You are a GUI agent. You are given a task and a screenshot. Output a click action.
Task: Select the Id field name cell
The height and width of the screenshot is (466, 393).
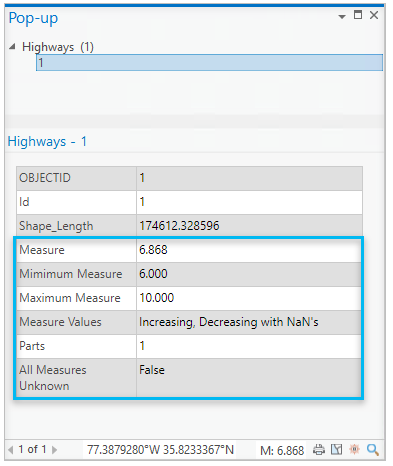(76, 202)
